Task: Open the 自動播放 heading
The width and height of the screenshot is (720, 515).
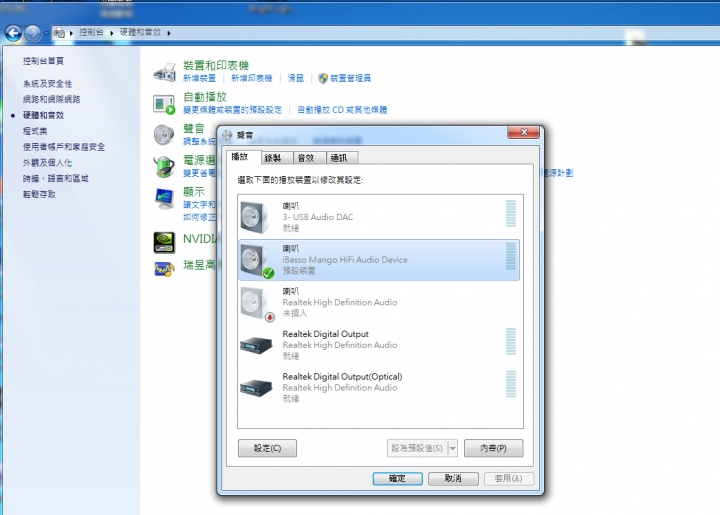Action: [205, 97]
